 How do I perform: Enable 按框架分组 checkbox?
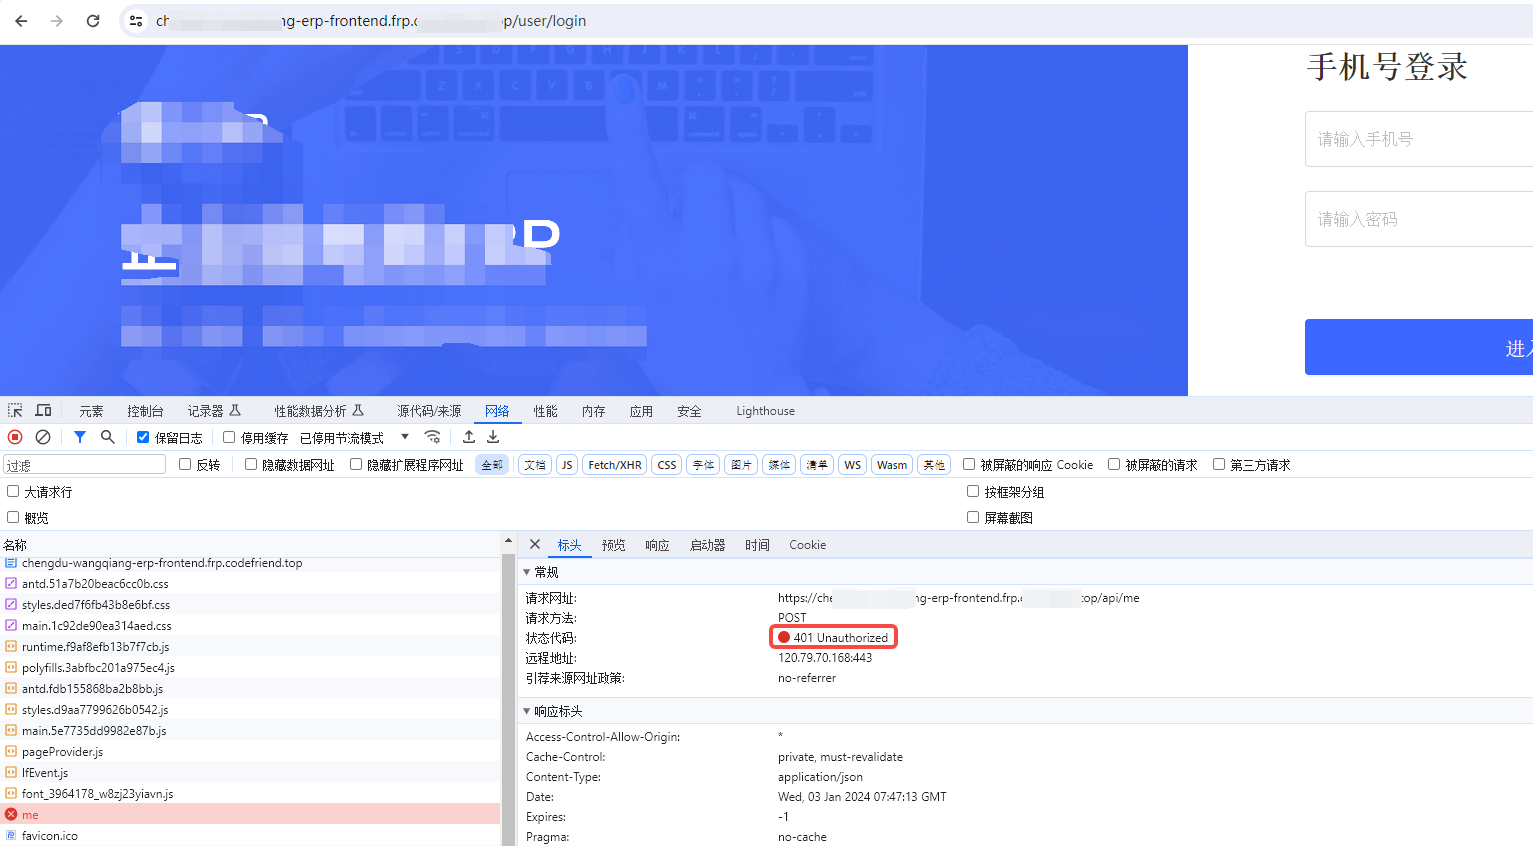click(x=973, y=491)
